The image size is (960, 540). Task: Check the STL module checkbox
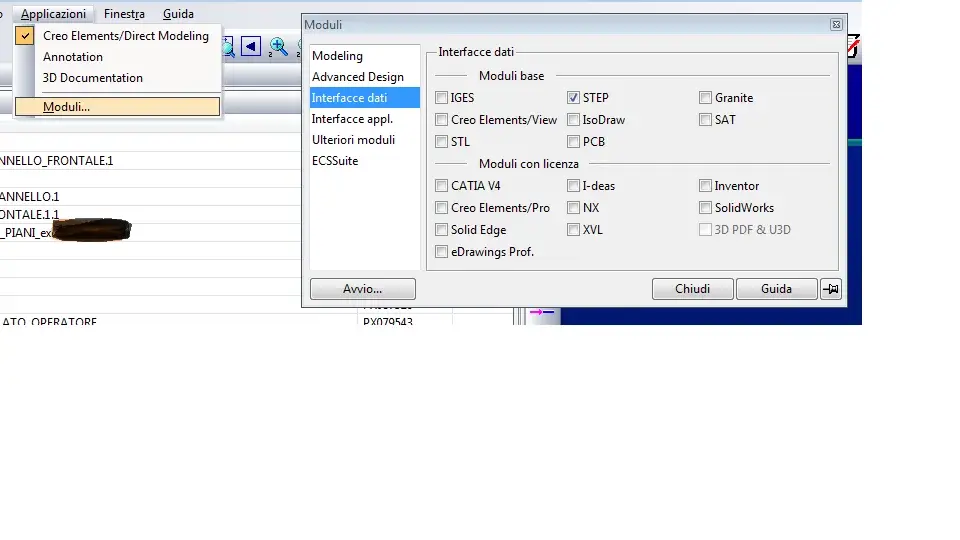441,141
